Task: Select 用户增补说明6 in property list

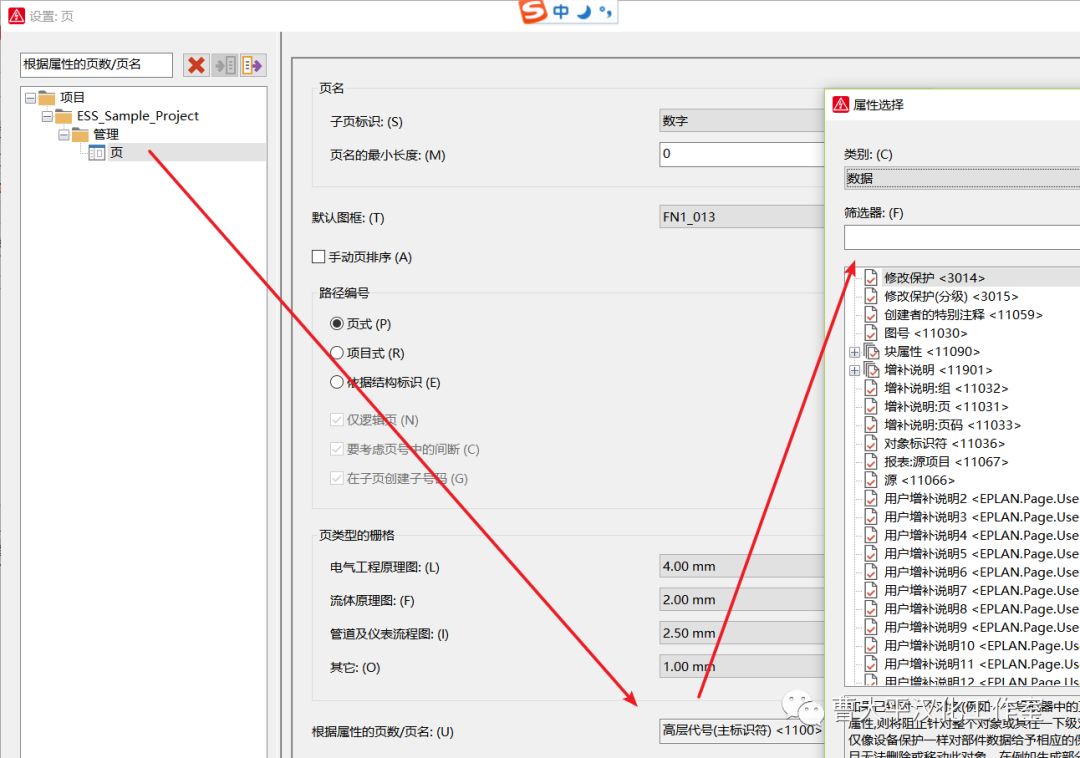Action: 981,572
